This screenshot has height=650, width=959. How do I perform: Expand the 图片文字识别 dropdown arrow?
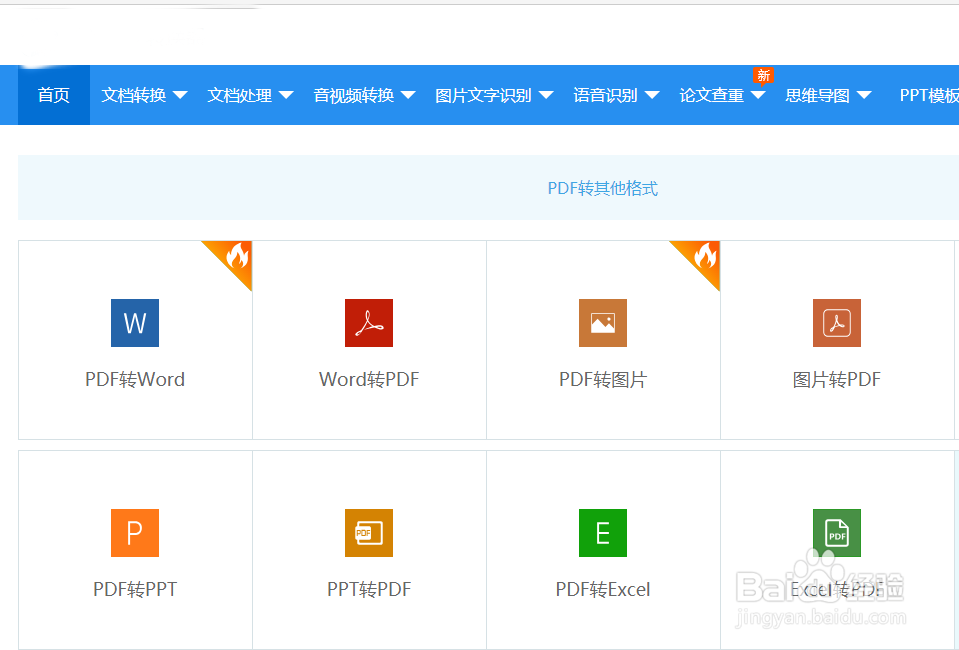coord(546,95)
